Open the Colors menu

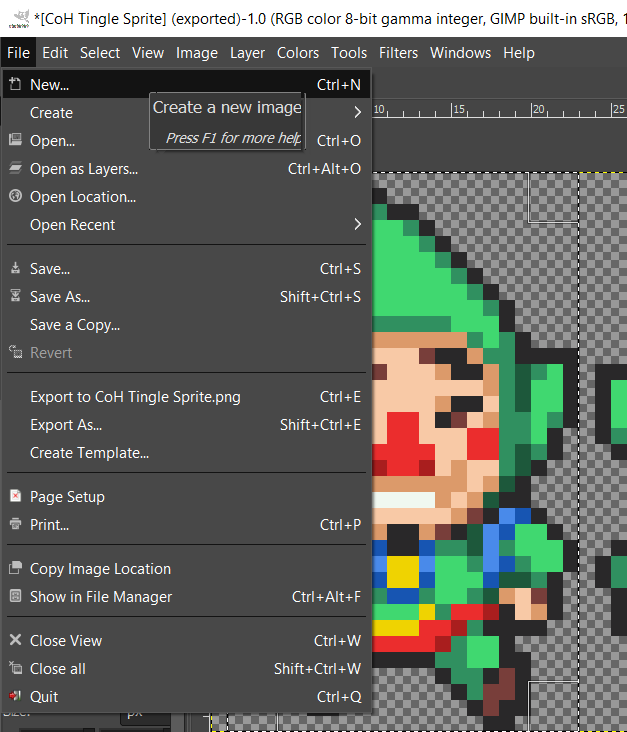tap(298, 53)
